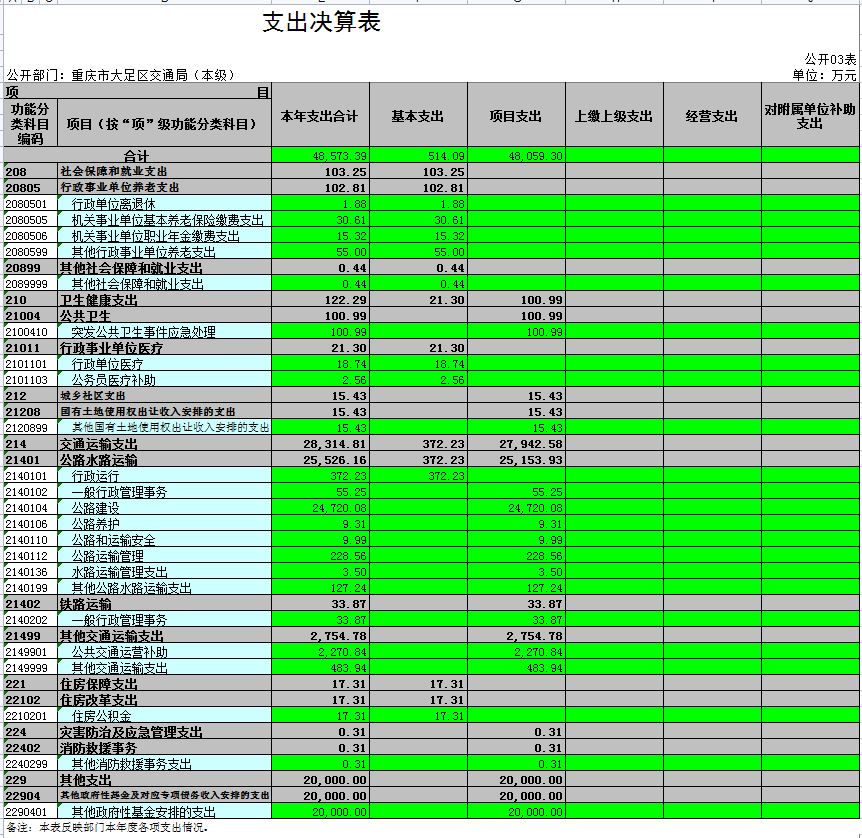The image size is (862, 838).
Task: Select the 公开03表 label
Action: 830,59
